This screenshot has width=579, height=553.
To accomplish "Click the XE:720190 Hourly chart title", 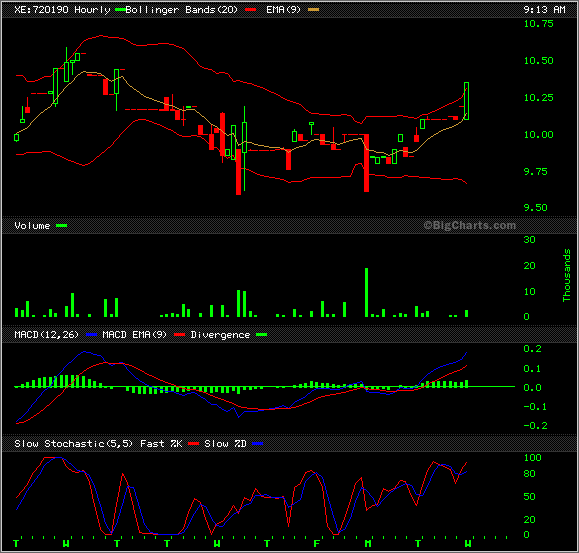I will (62, 10).
